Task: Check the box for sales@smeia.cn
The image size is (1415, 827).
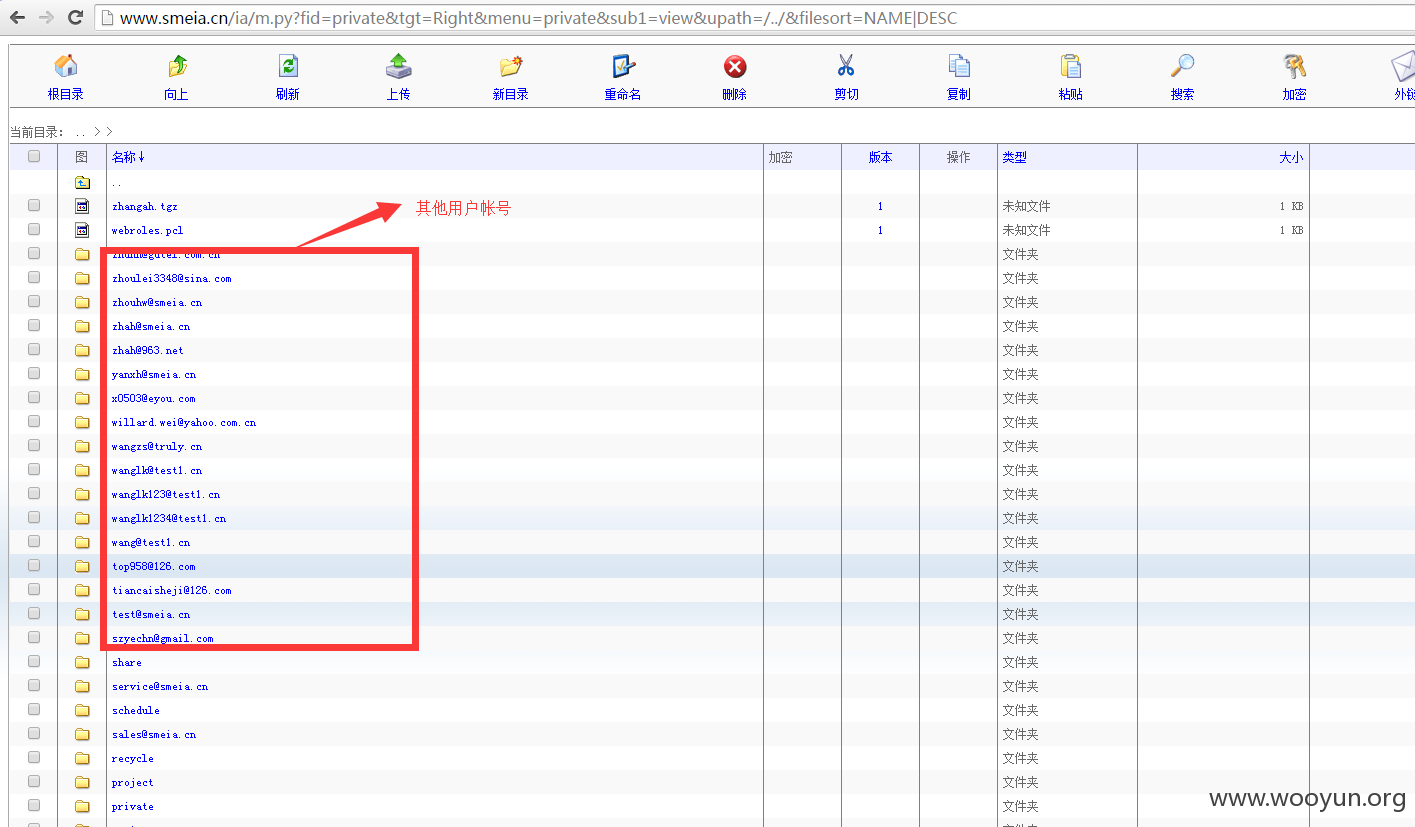Action: [34, 733]
